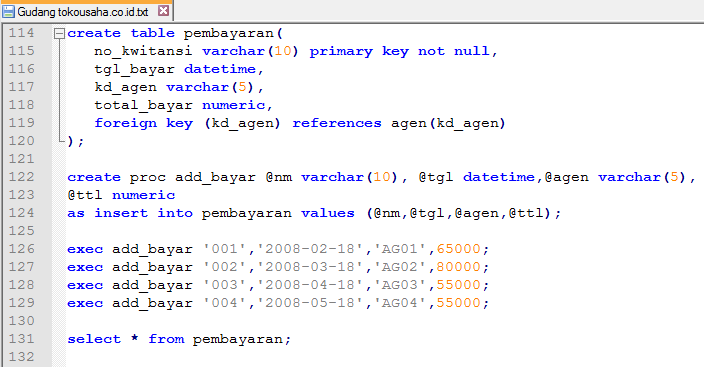Click 'foreign' keyword on line 119
Screen dimensions: 704x367
coord(126,124)
